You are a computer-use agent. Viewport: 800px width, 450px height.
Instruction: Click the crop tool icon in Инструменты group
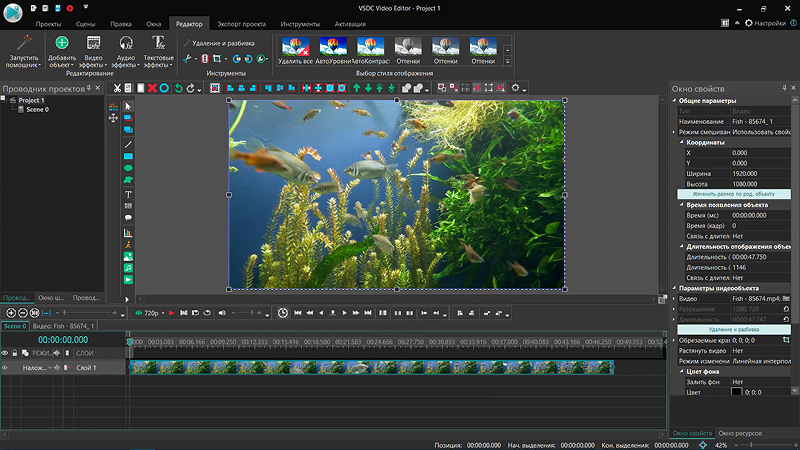coord(217,59)
